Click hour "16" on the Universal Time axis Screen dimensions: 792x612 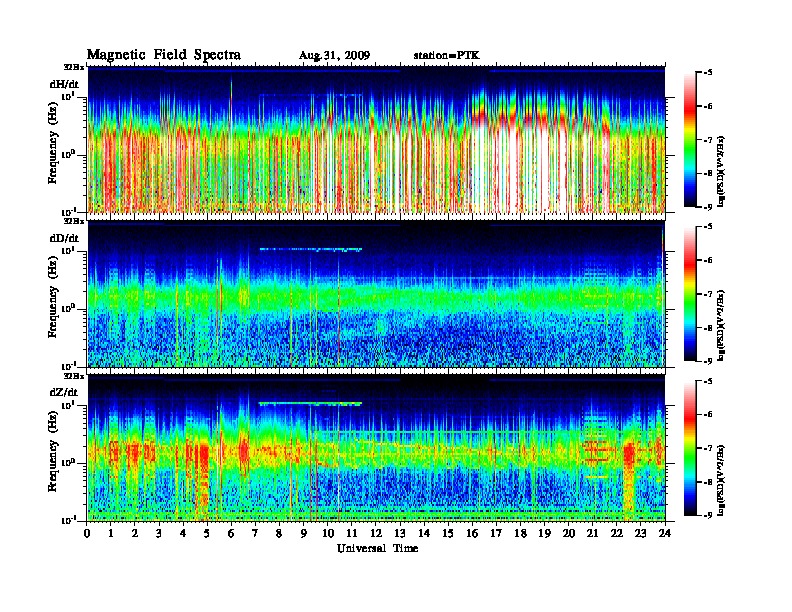pos(472,534)
